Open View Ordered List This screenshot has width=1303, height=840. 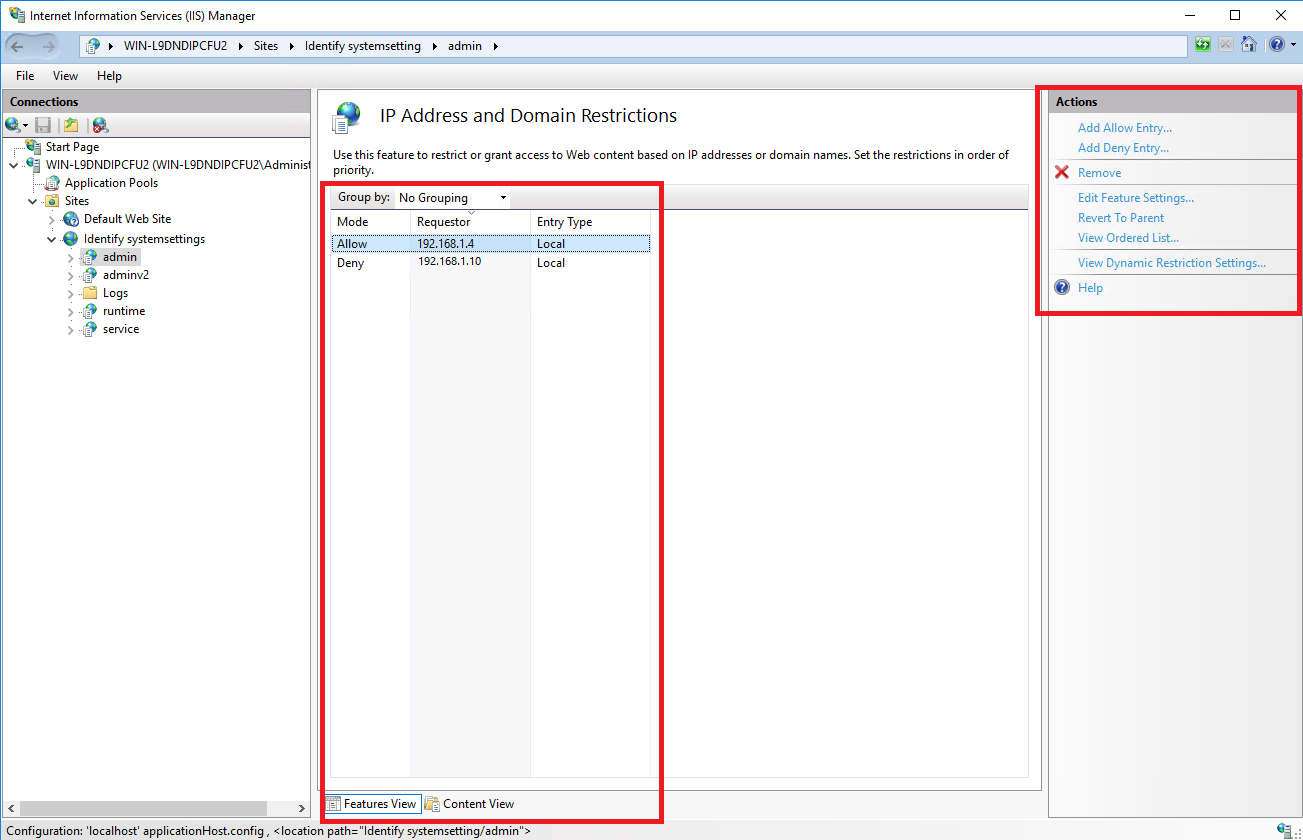point(1128,238)
